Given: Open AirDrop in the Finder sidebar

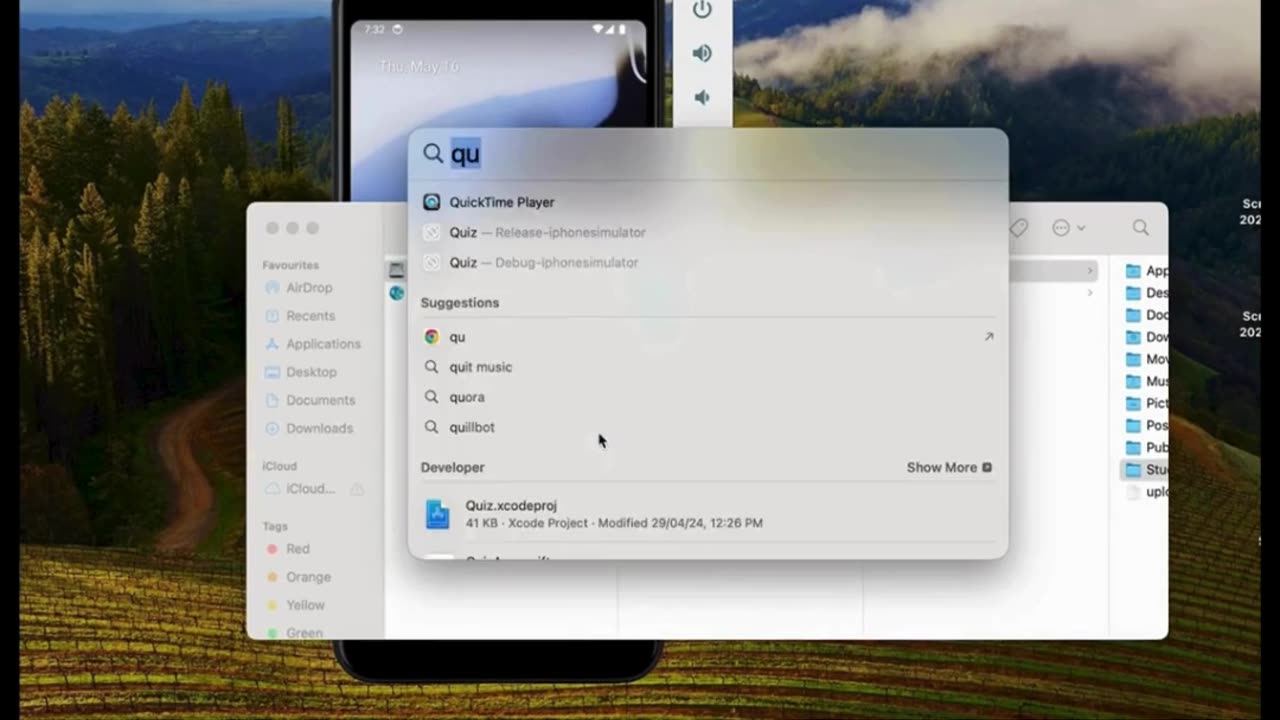Looking at the screenshot, I should pos(298,288).
